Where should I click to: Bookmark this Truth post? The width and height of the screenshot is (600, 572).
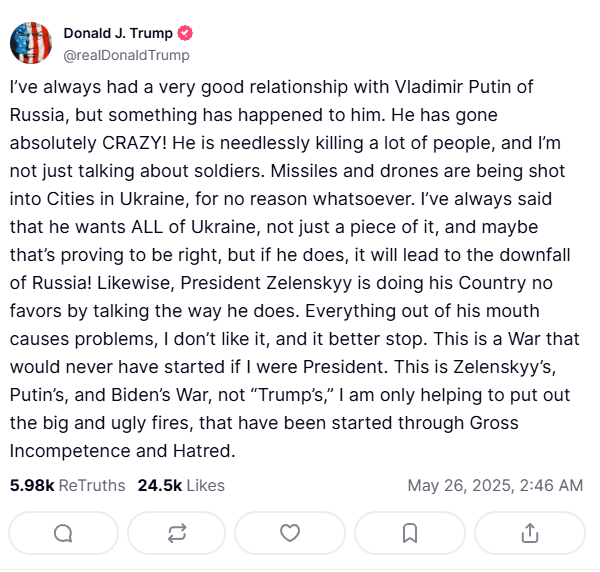tap(410, 533)
